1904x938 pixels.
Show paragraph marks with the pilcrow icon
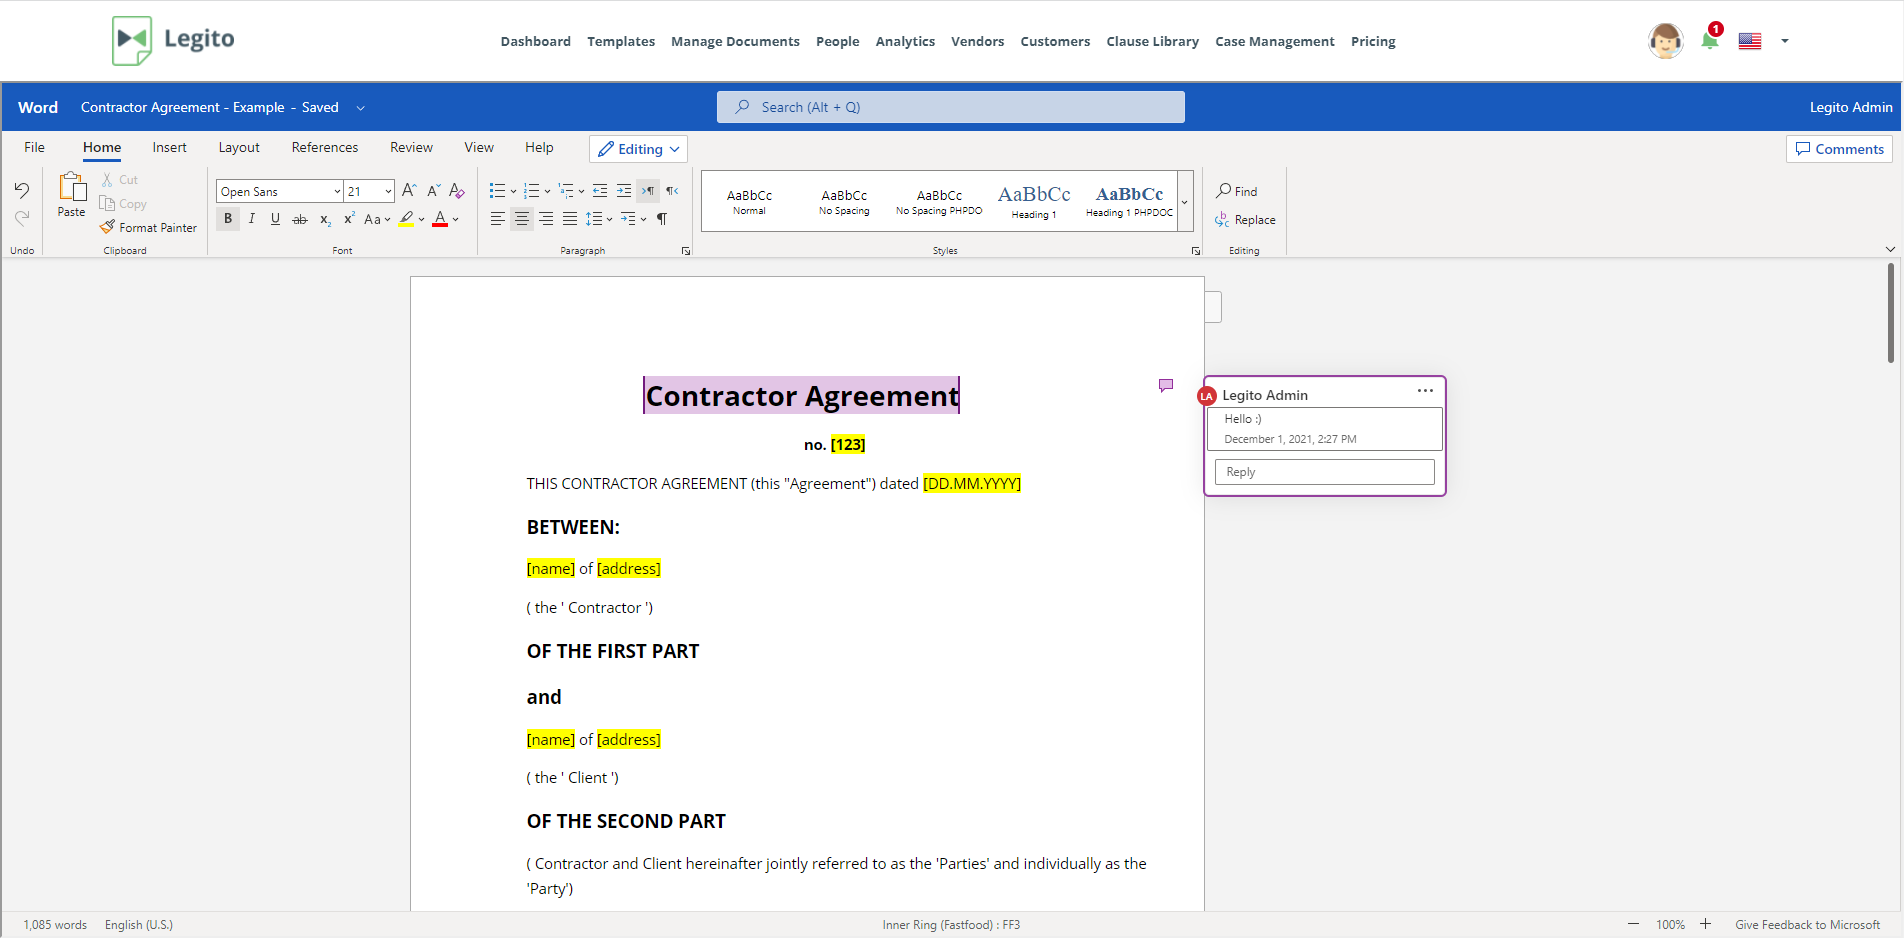click(x=662, y=219)
